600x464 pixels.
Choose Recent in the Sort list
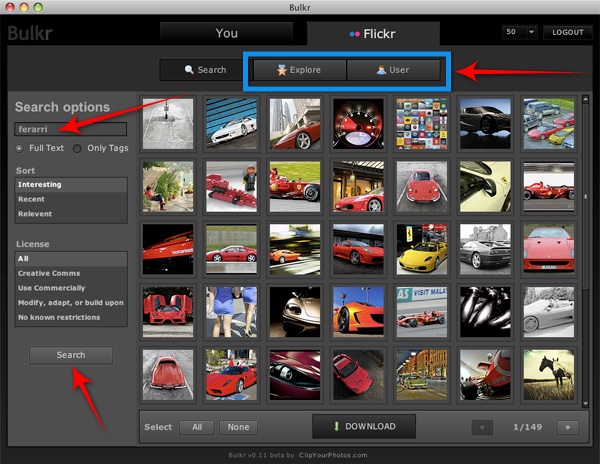32,199
